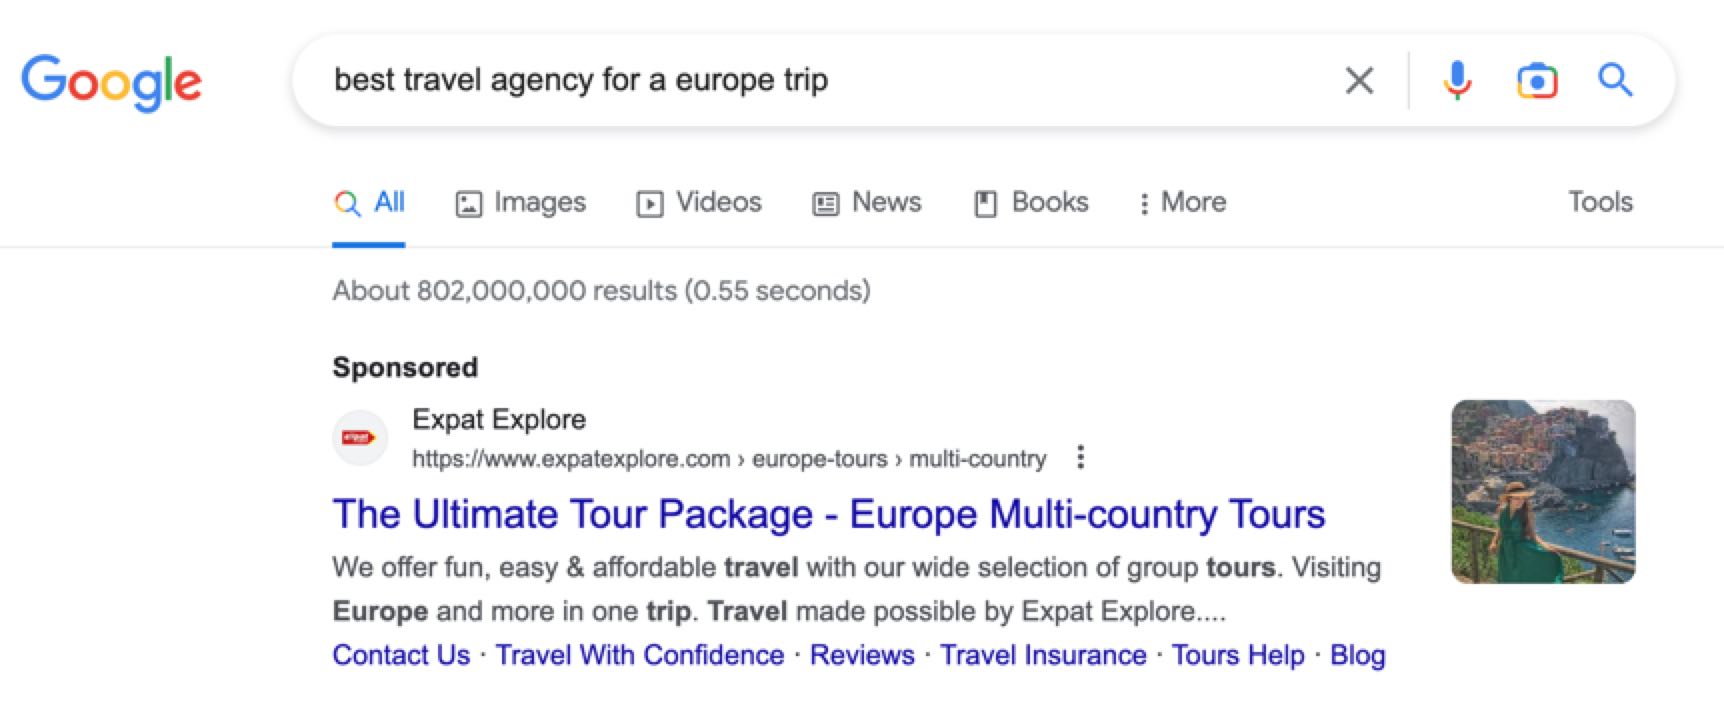Open the Tools options
This screenshot has width=1724, height=716.
click(x=1600, y=202)
